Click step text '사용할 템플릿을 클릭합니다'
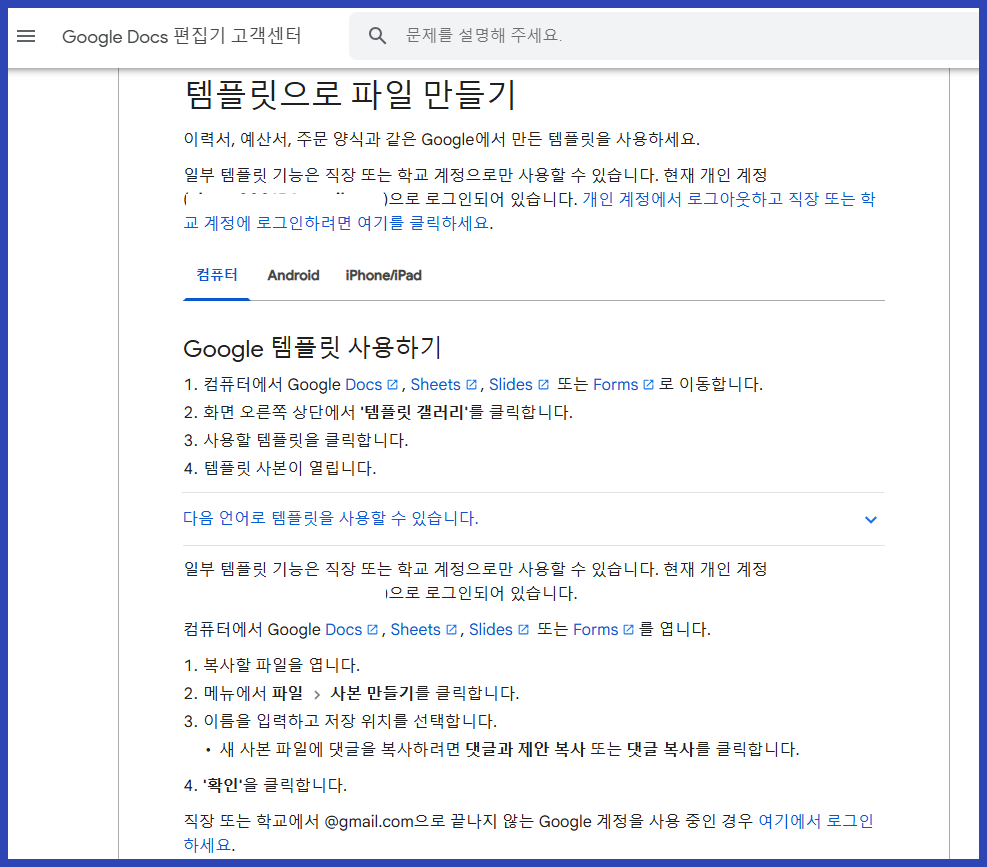This screenshot has width=987, height=867. coord(305,440)
